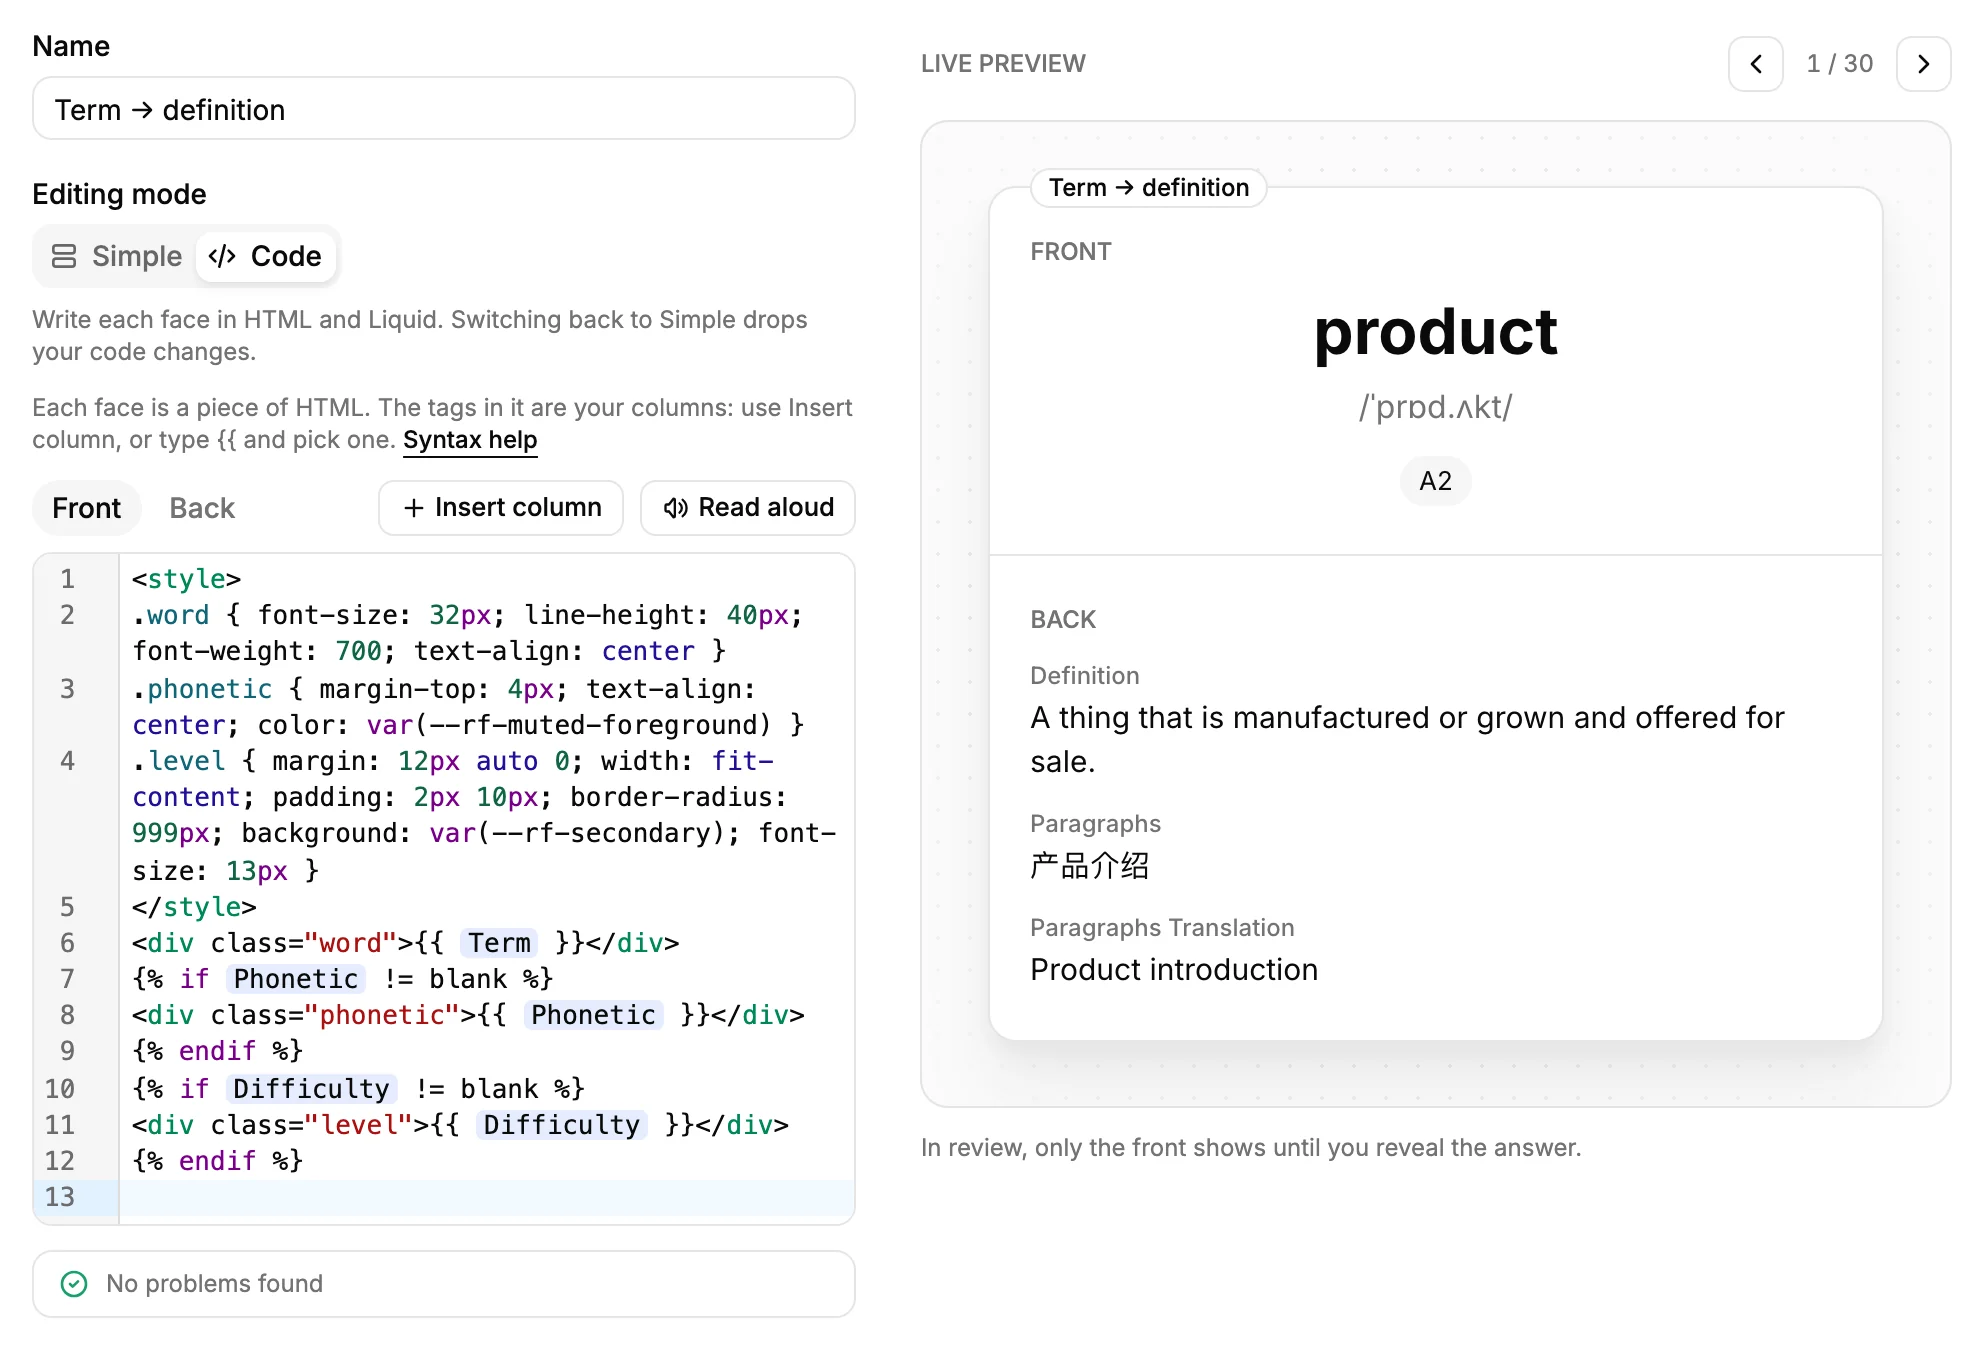
Task: Click the 'Product introduction' translation text
Action: pos(1174,970)
